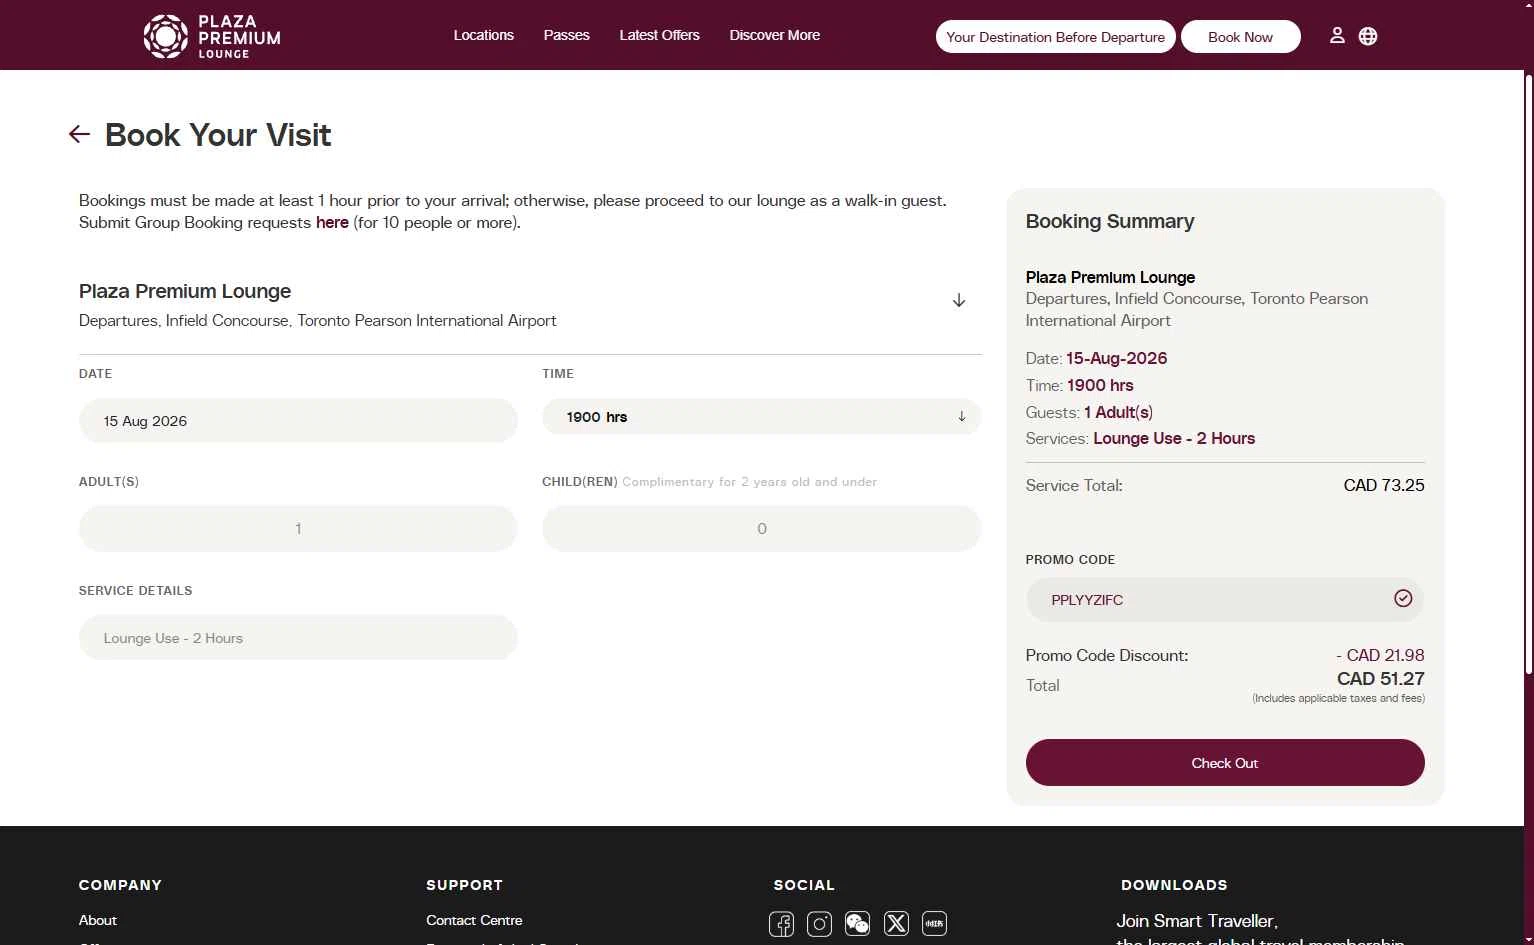Click the Book Now button
The height and width of the screenshot is (945, 1534).
[x=1241, y=37]
